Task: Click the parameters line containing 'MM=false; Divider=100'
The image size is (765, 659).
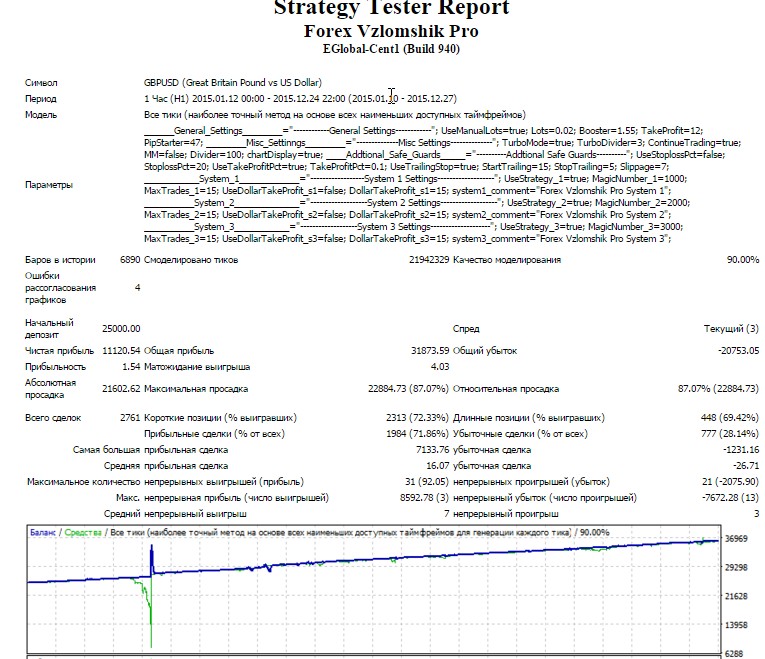Action: coord(435,155)
